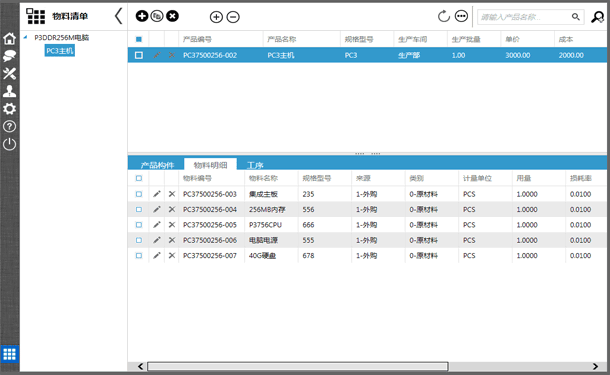Switch to the 物料明细 tab
Screen dimensions: 610x375
(x=210, y=165)
